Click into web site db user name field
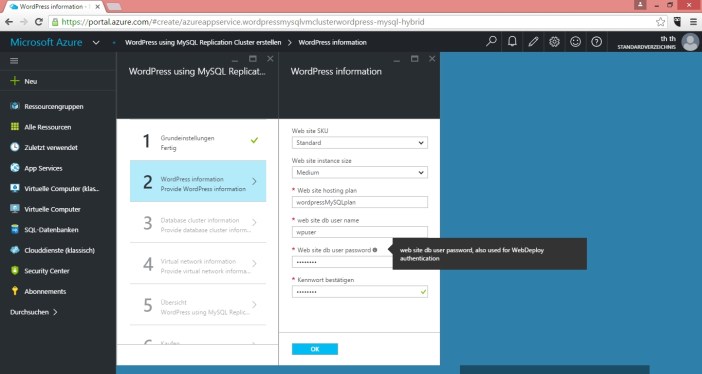 tap(360, 232)
